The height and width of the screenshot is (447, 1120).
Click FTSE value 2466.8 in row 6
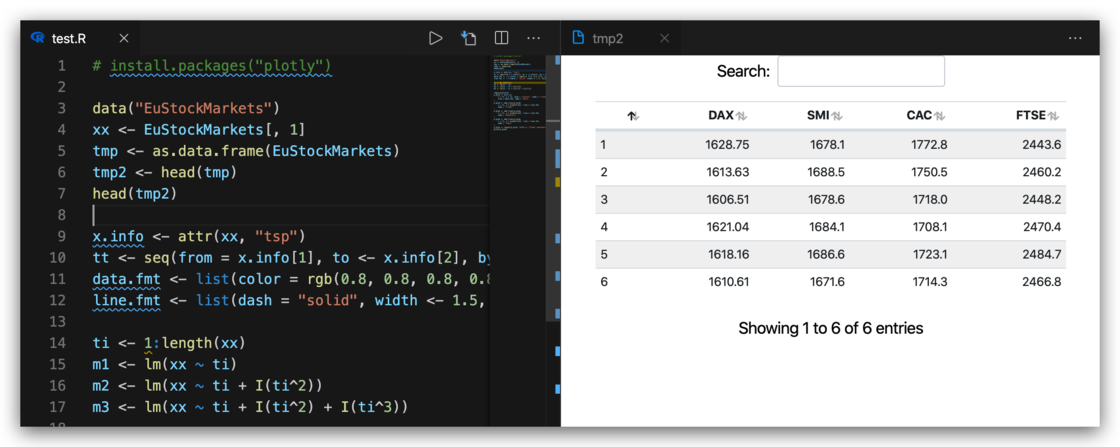click(1041, 282)
